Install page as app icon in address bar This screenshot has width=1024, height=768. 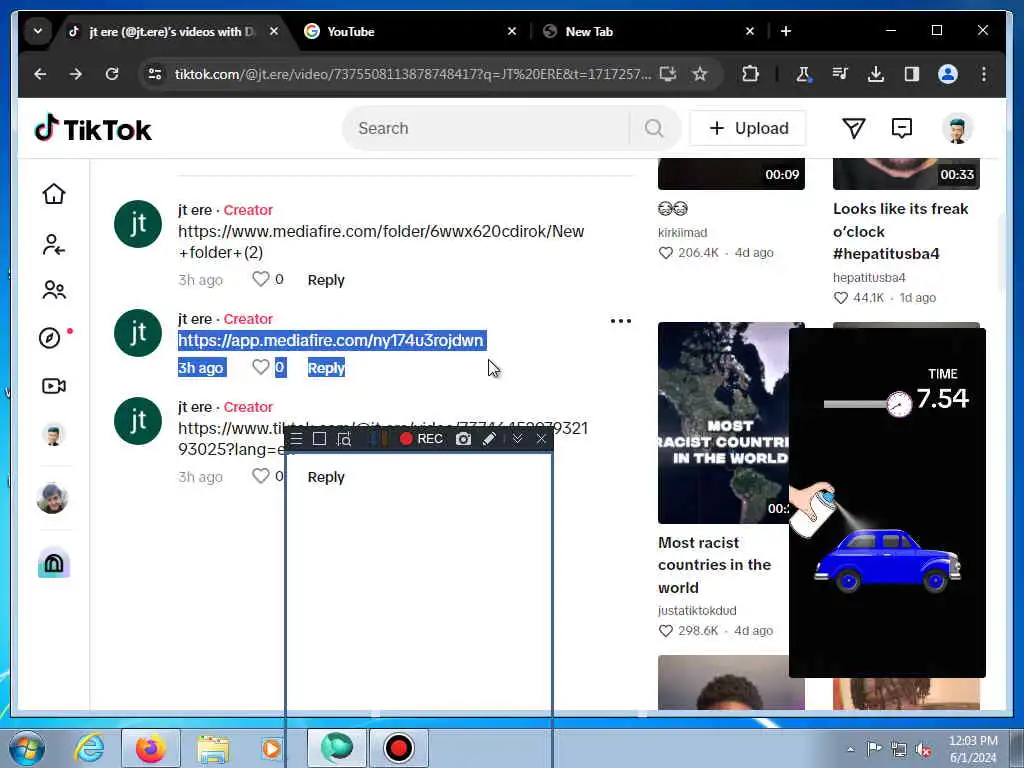click(667, 74)
